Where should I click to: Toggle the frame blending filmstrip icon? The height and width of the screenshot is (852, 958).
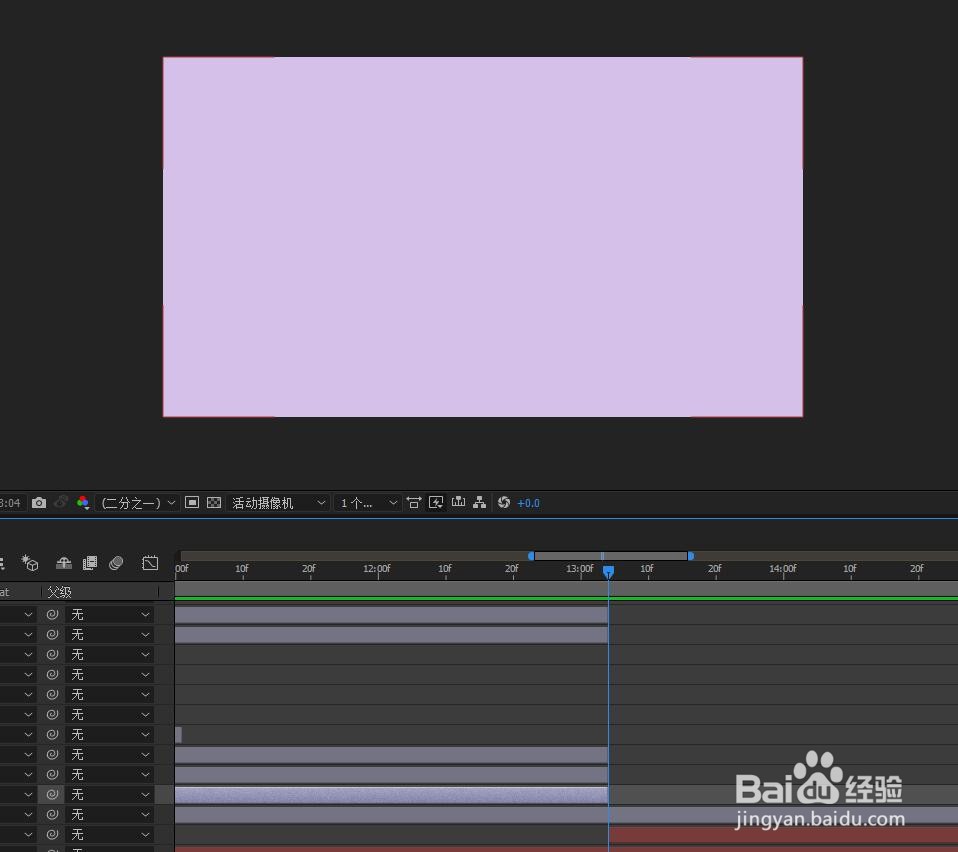[90, 563]
